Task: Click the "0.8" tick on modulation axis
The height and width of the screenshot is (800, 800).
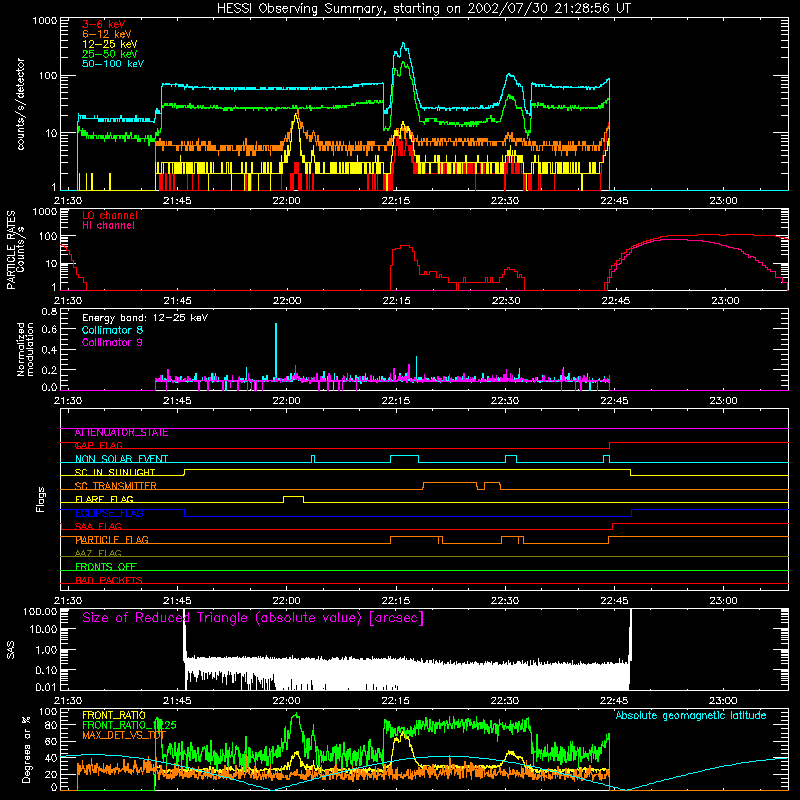Action: pyautogui.click(x=48, y=311)
